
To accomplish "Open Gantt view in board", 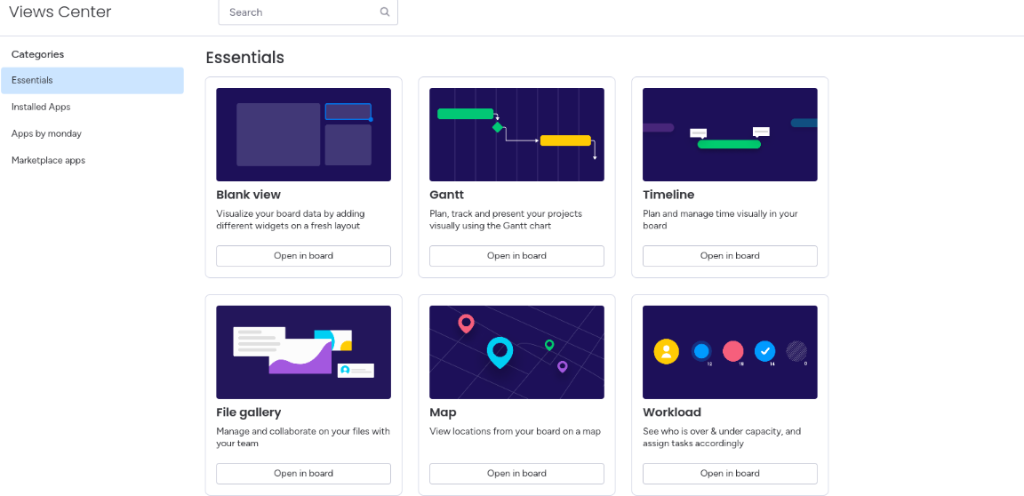I will [517, 256].
